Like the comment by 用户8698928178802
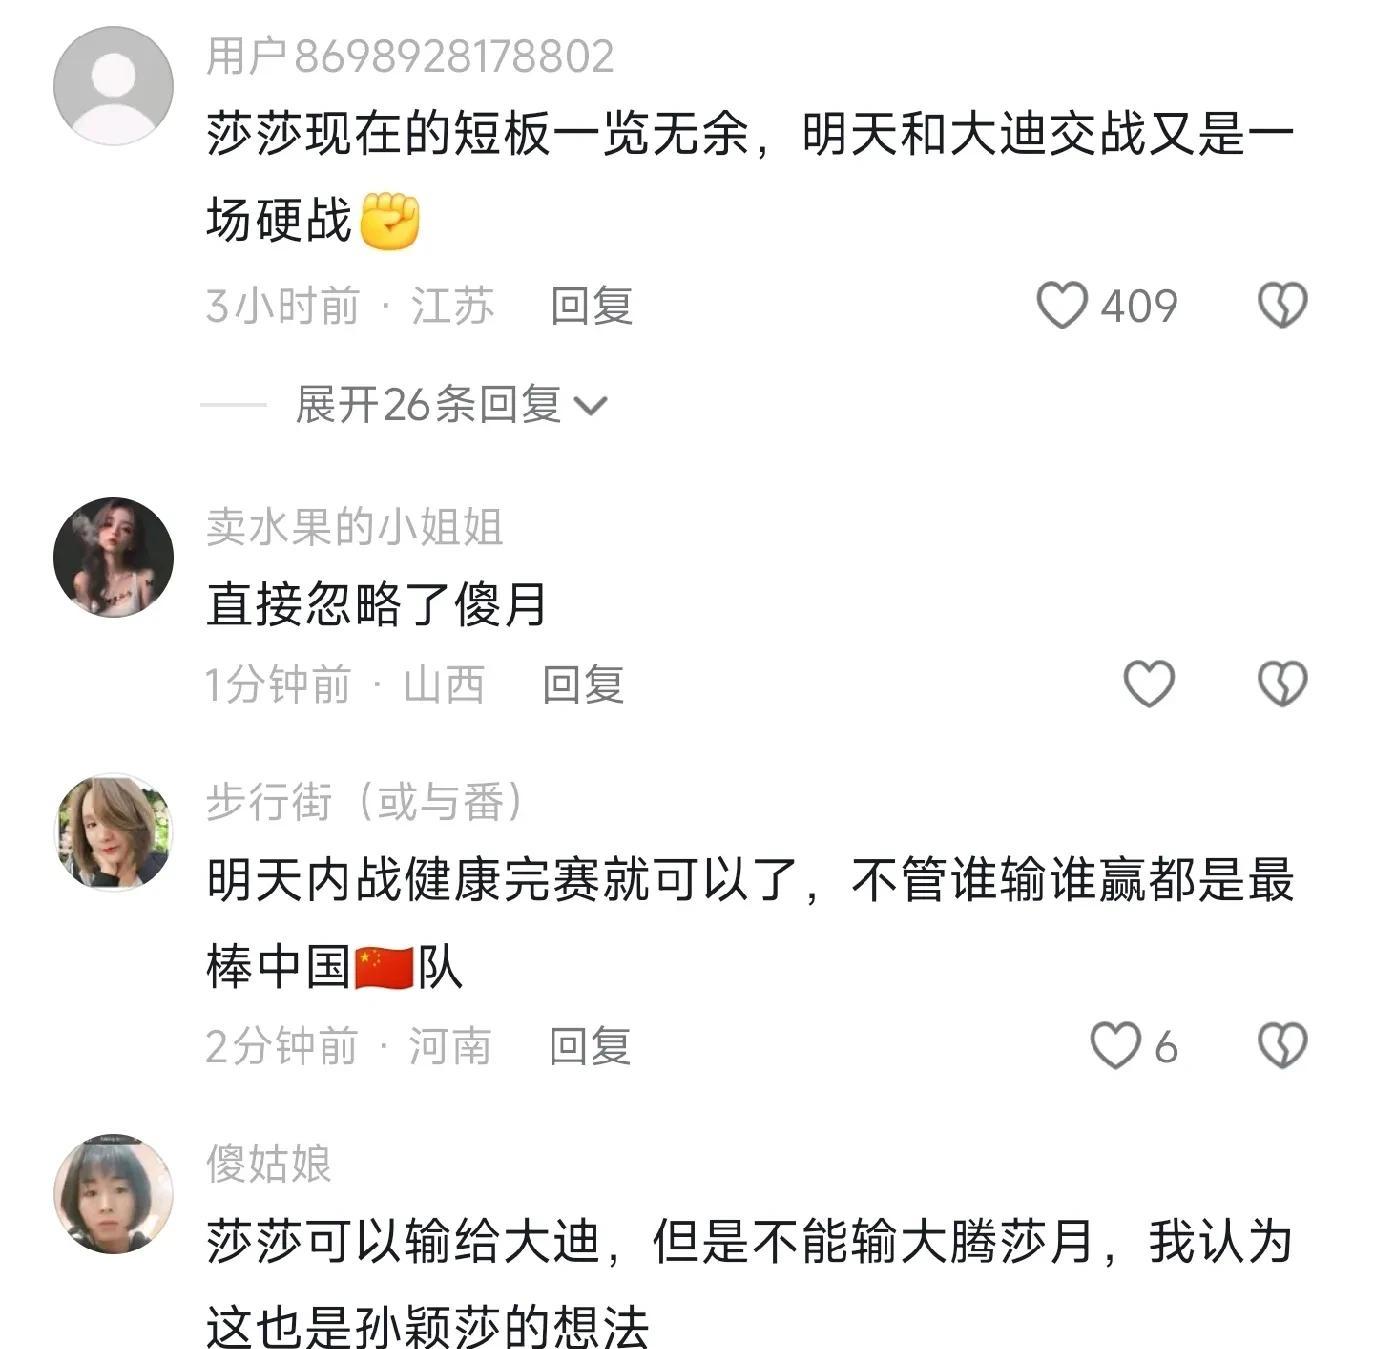This screenshot has height=1349, width=1374. click(1062, 305)
